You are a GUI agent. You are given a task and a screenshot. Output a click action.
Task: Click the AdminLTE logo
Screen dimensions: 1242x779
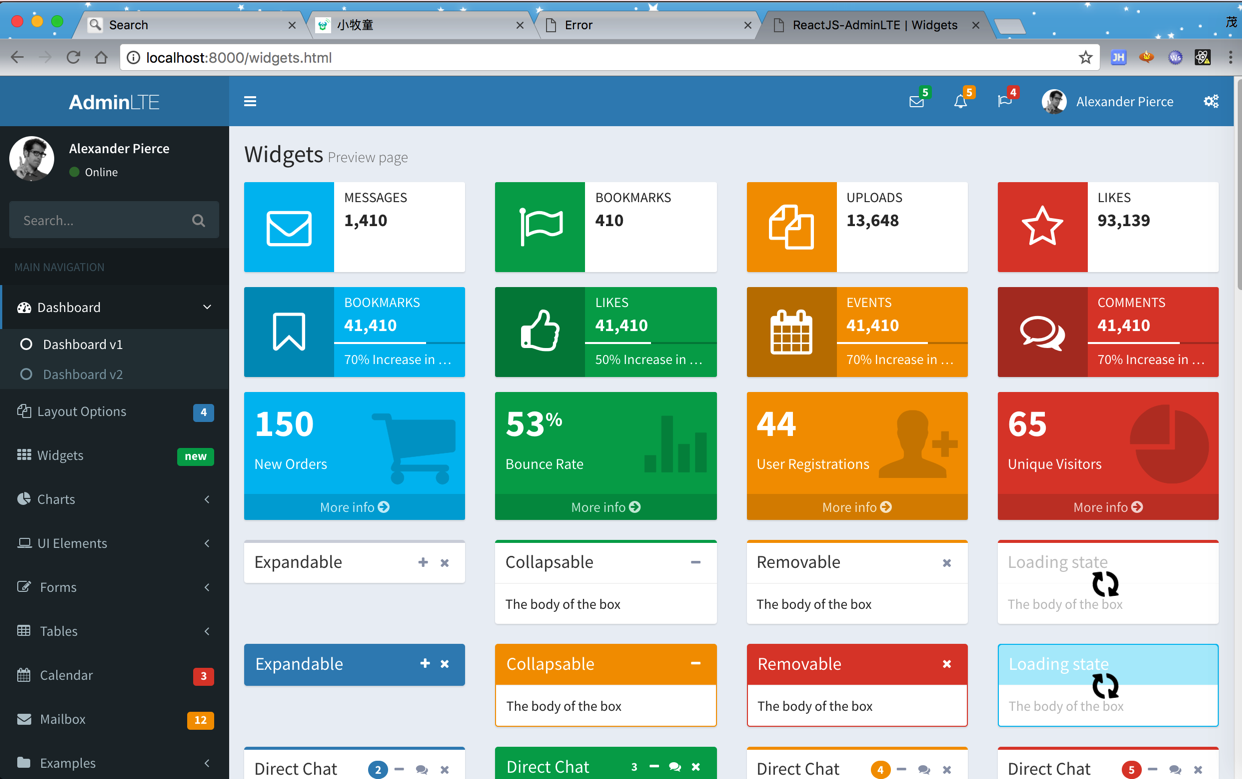[114, 101]
